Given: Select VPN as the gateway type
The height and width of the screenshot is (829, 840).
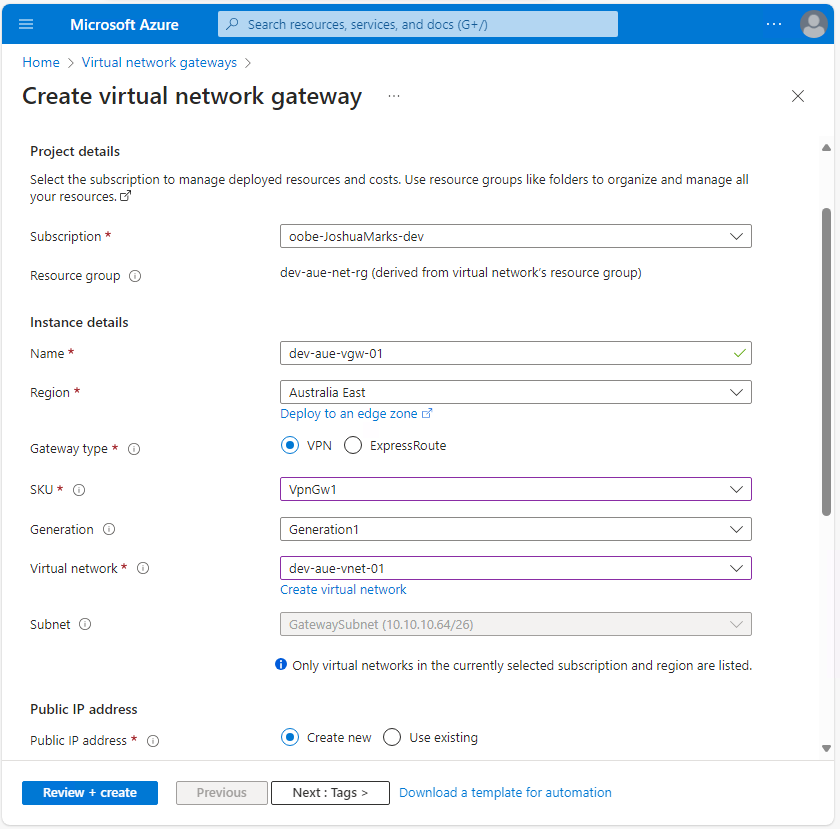Looking at the screenshot, I should [x=289, y=445].
